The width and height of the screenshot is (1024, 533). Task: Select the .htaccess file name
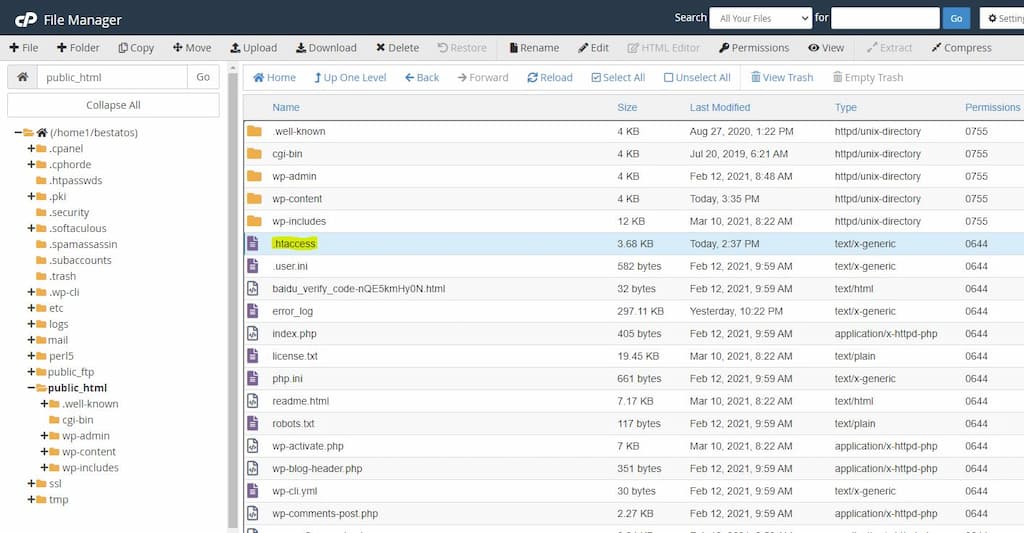pyautogui.click(x=294, y=244)
